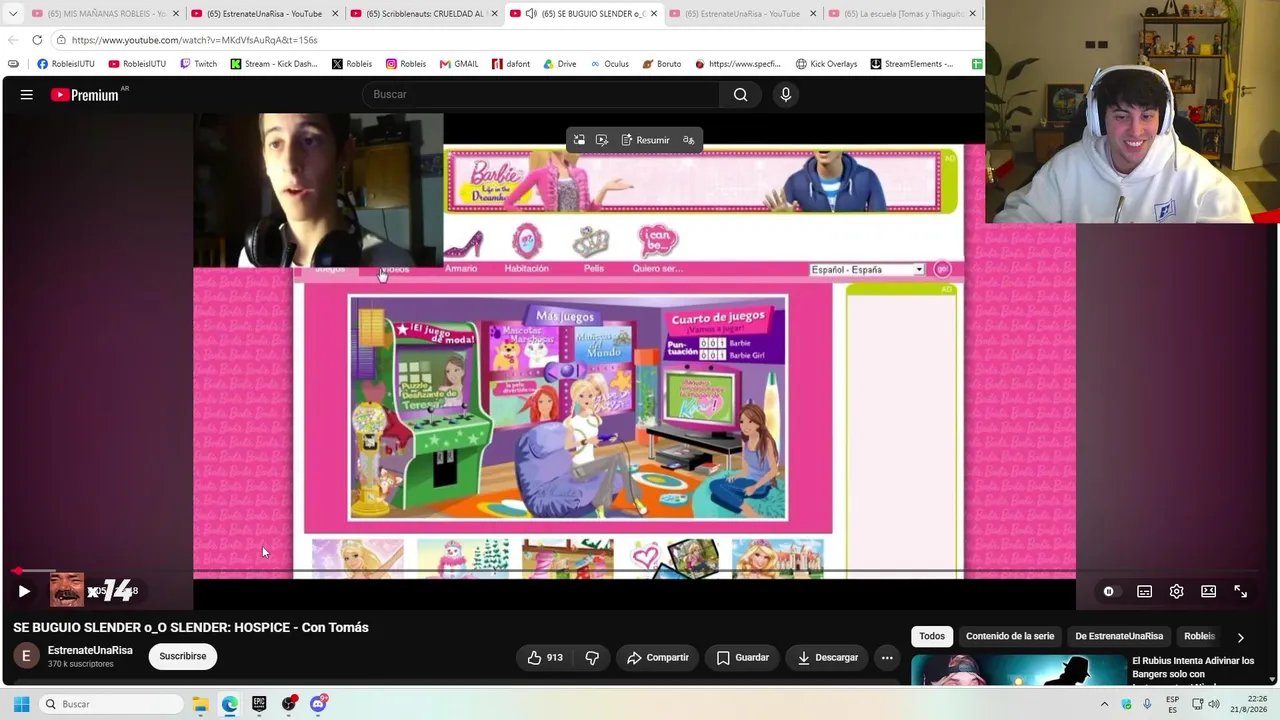Show more filter chips with right arrow
Screen dimensions: 1280x720
pos(1240,637)
